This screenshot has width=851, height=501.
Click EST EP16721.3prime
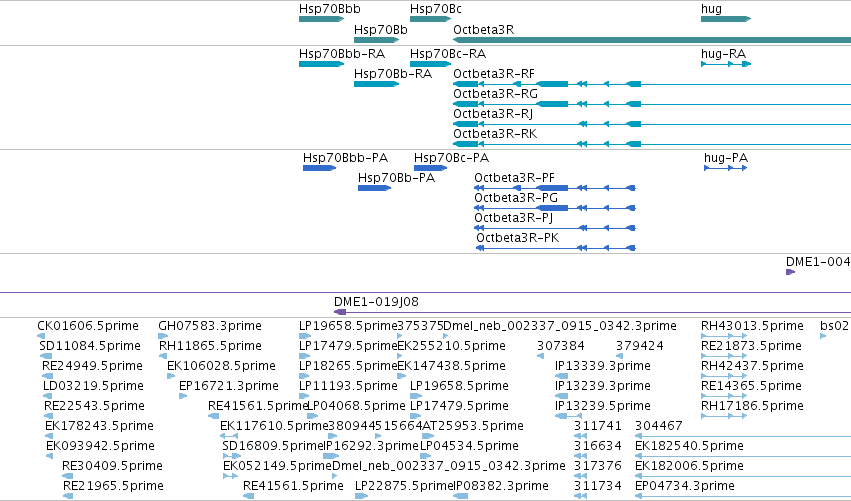click(x=229, y=386)
